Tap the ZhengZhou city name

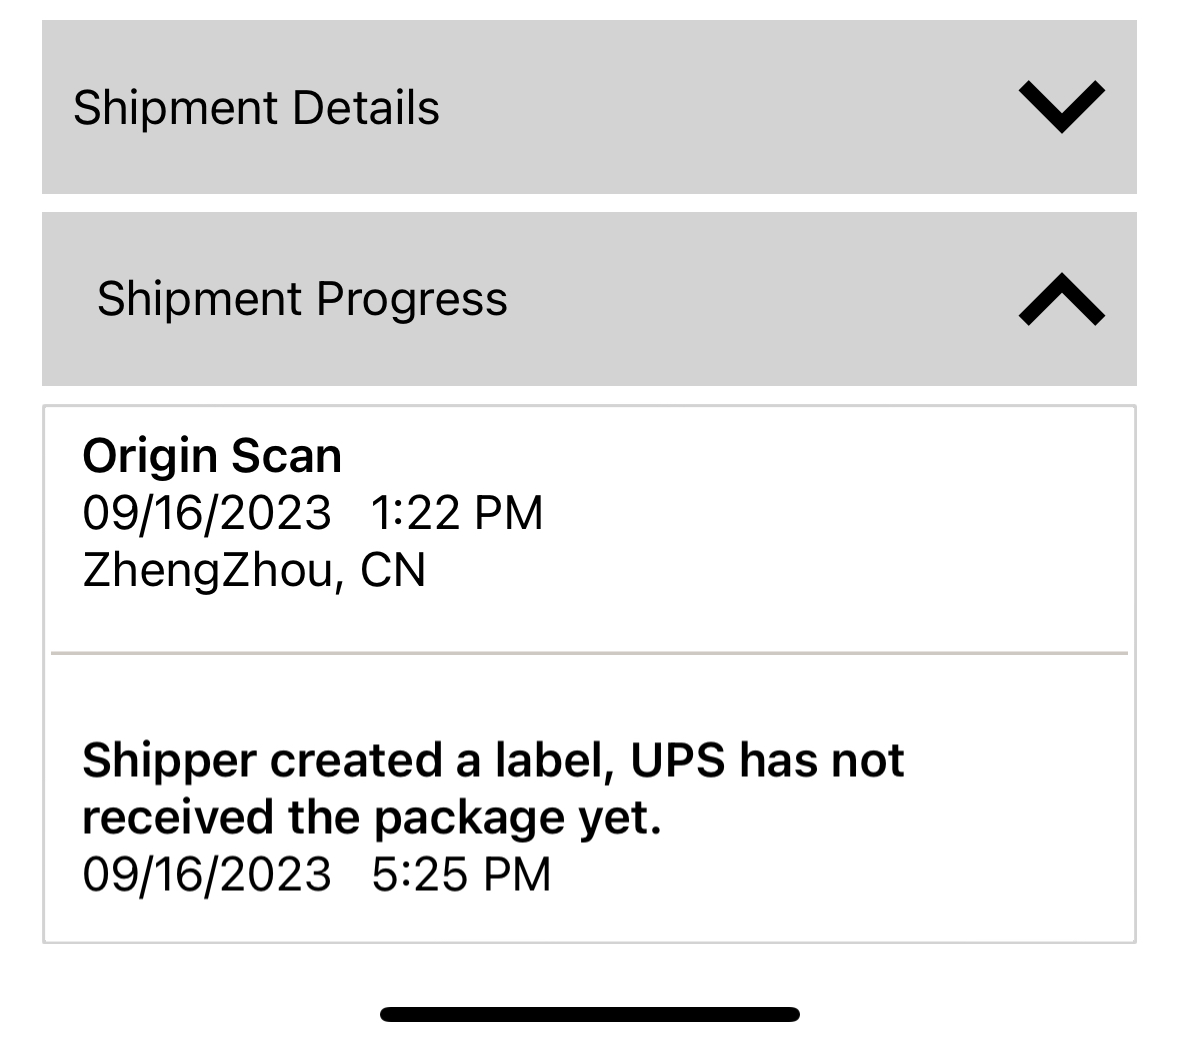[208, 570]
